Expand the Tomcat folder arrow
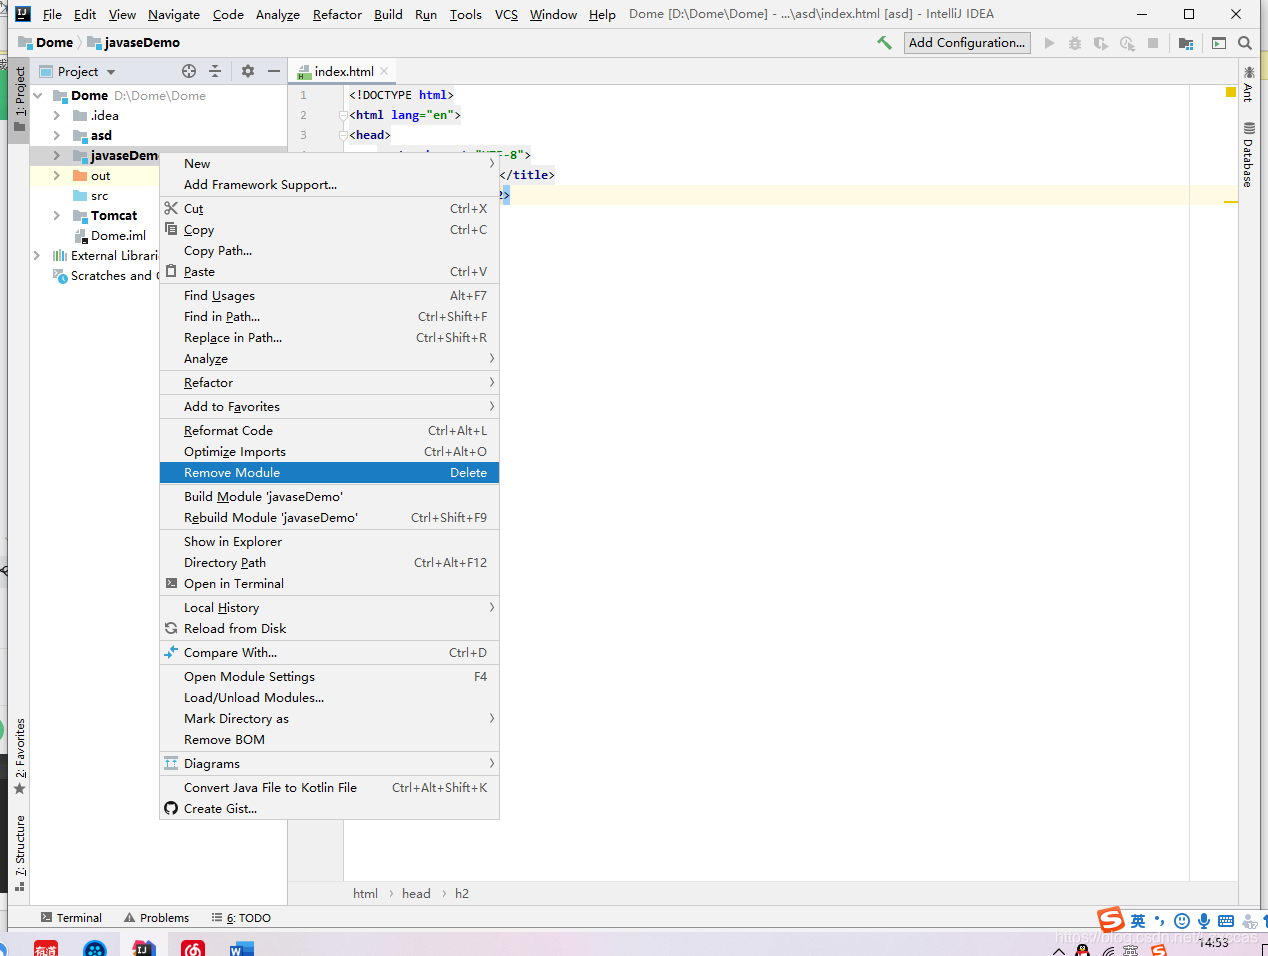 tap(57, 216)
